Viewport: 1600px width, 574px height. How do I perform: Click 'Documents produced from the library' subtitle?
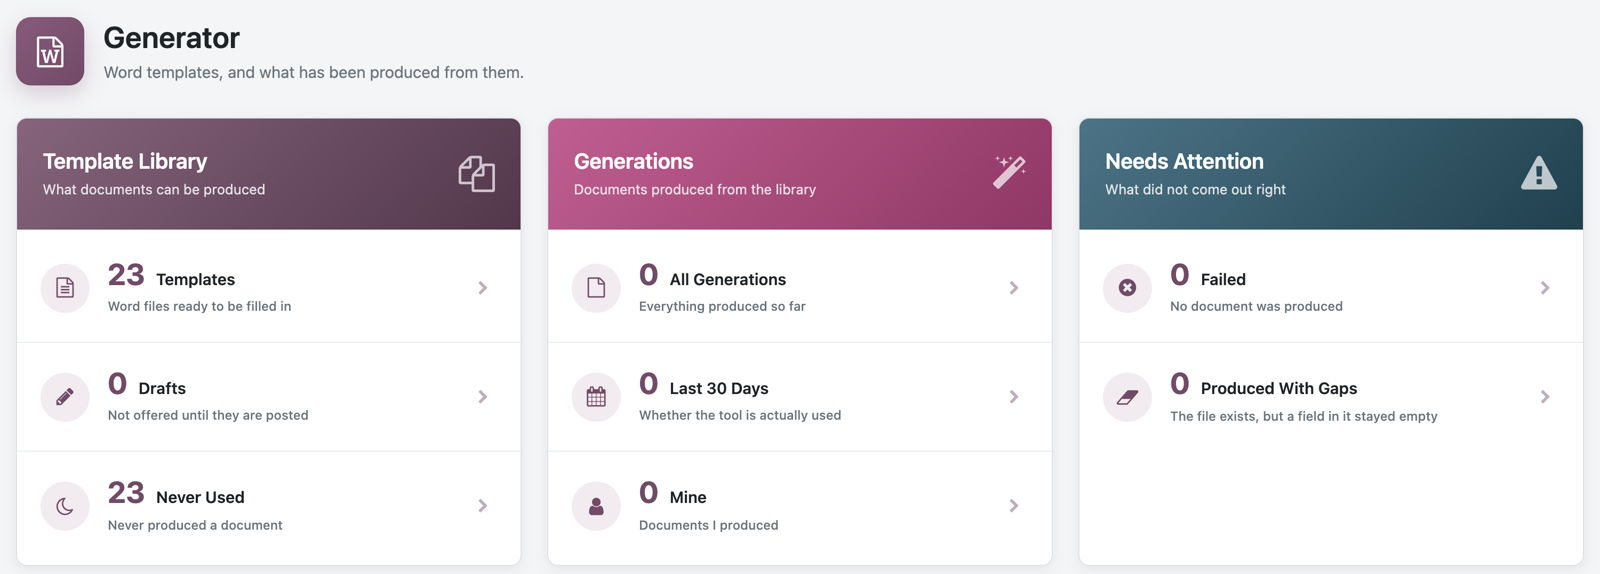tap(695, 190)
